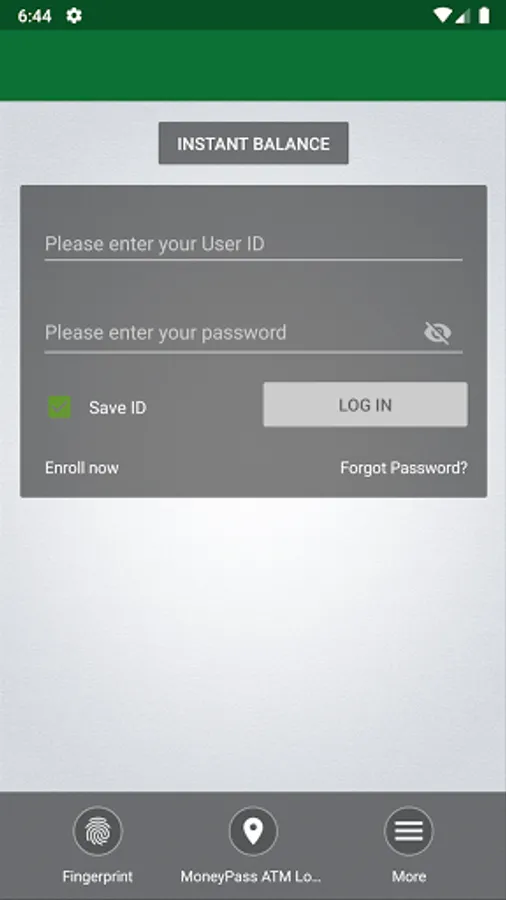506x900 pixels.
Task: Open the MoneyPass ATM locator pin icon
Action: tap(253, 831)
